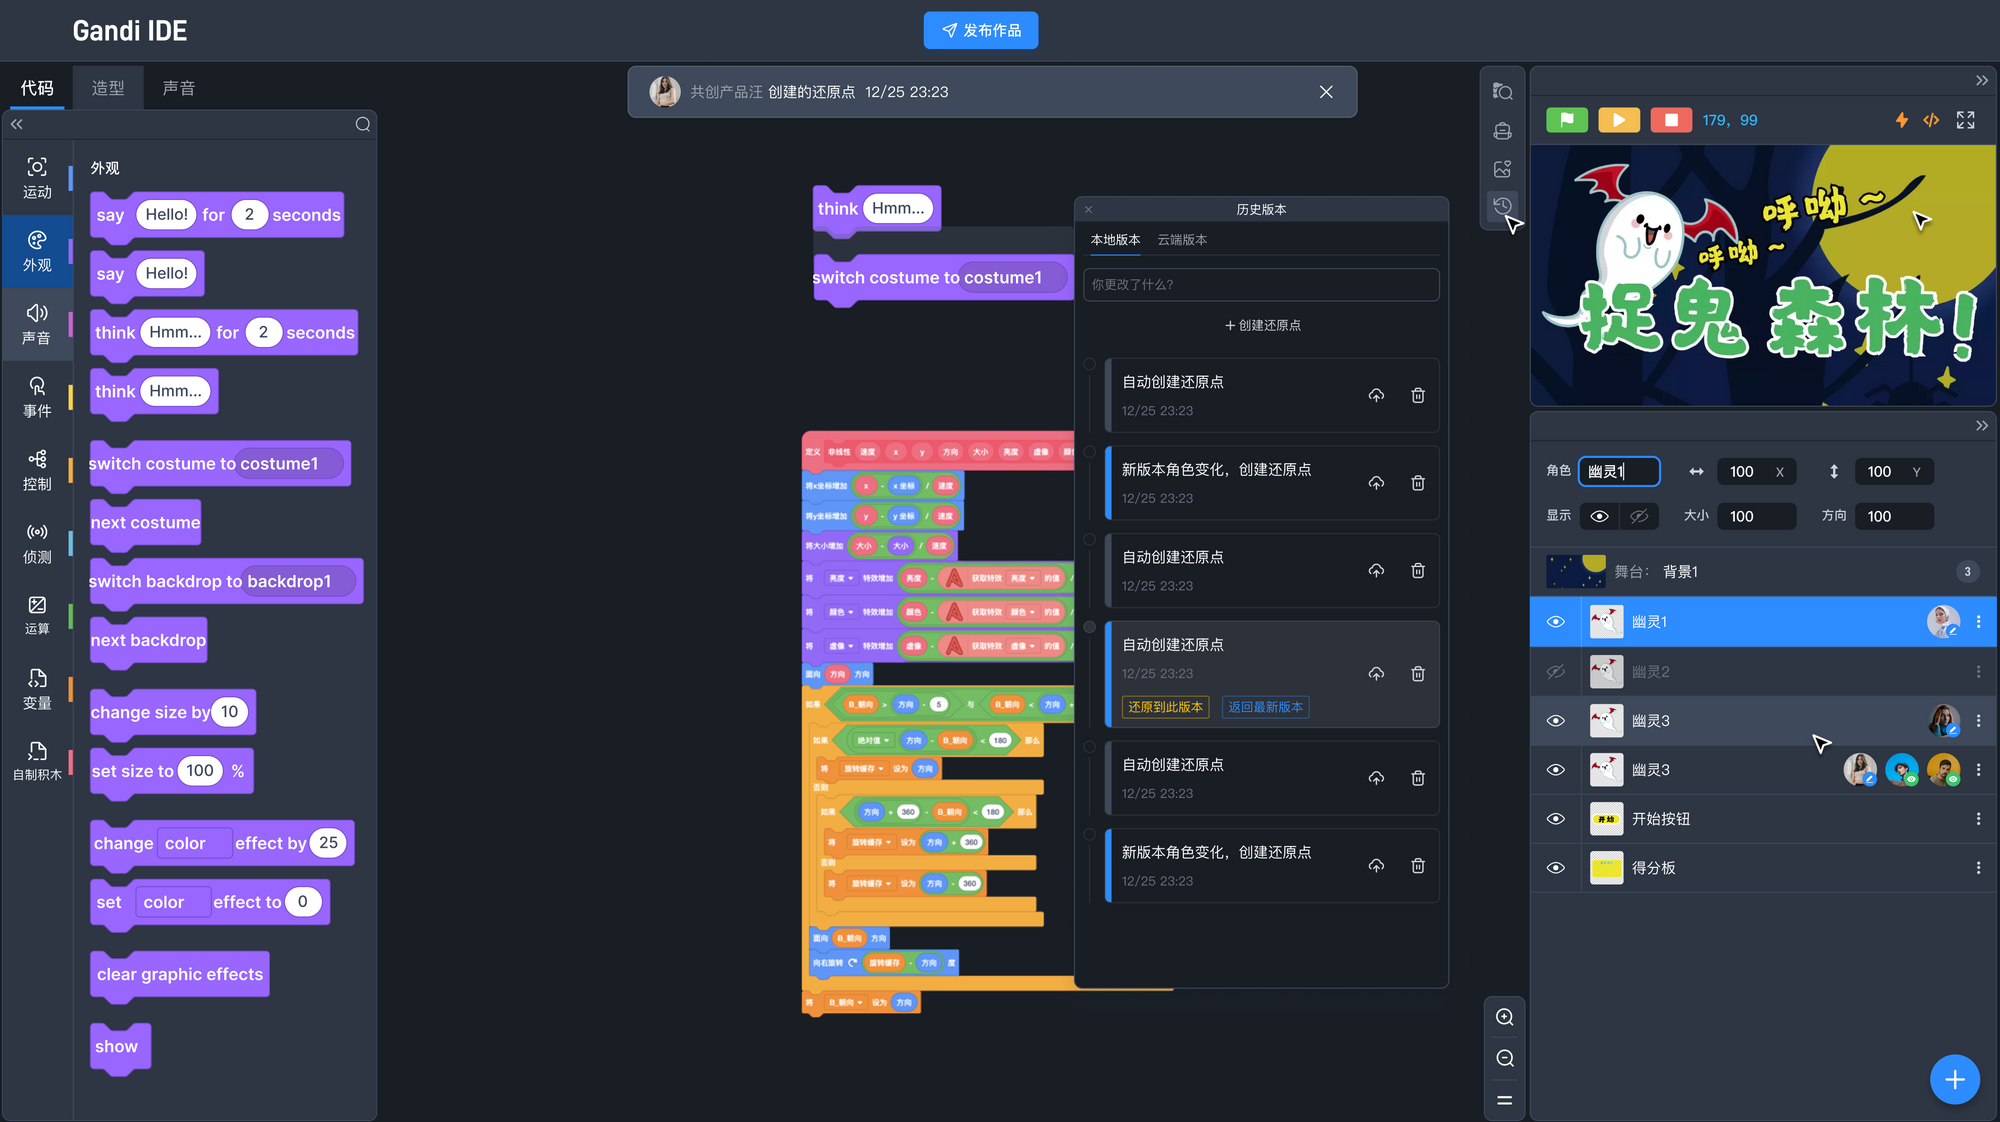2000x1122 pixels.
Task: Switch to the 云端版本 tab
Action: pos(1181,240)
